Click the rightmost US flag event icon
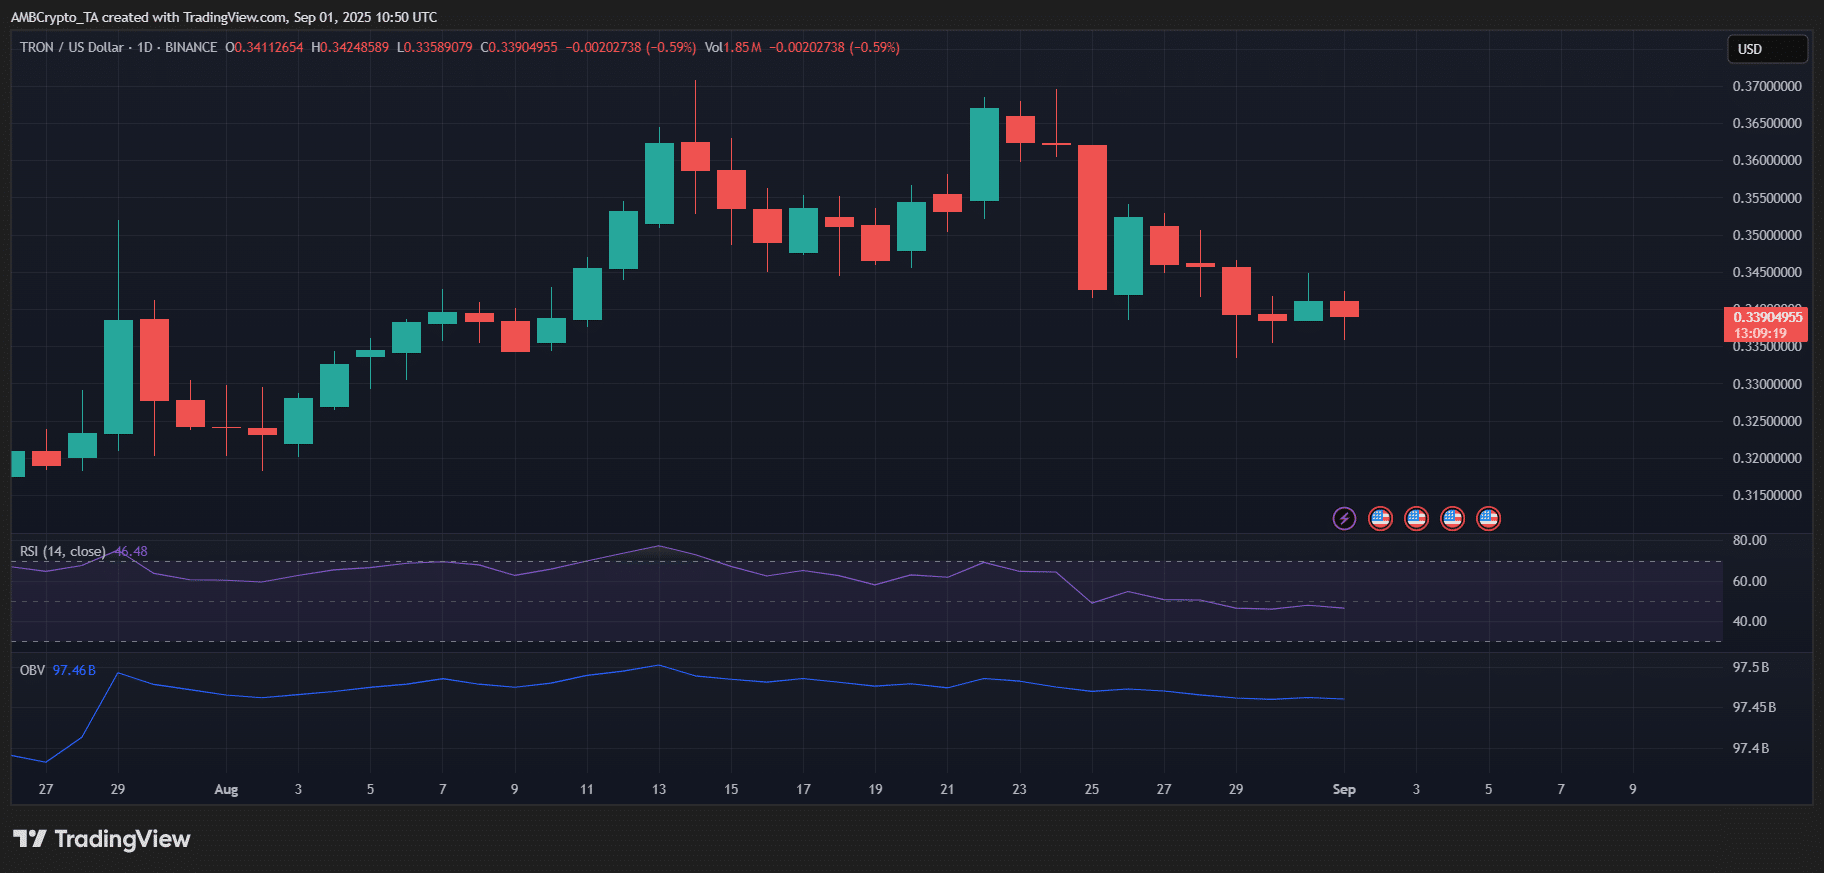 (1488, 518)
